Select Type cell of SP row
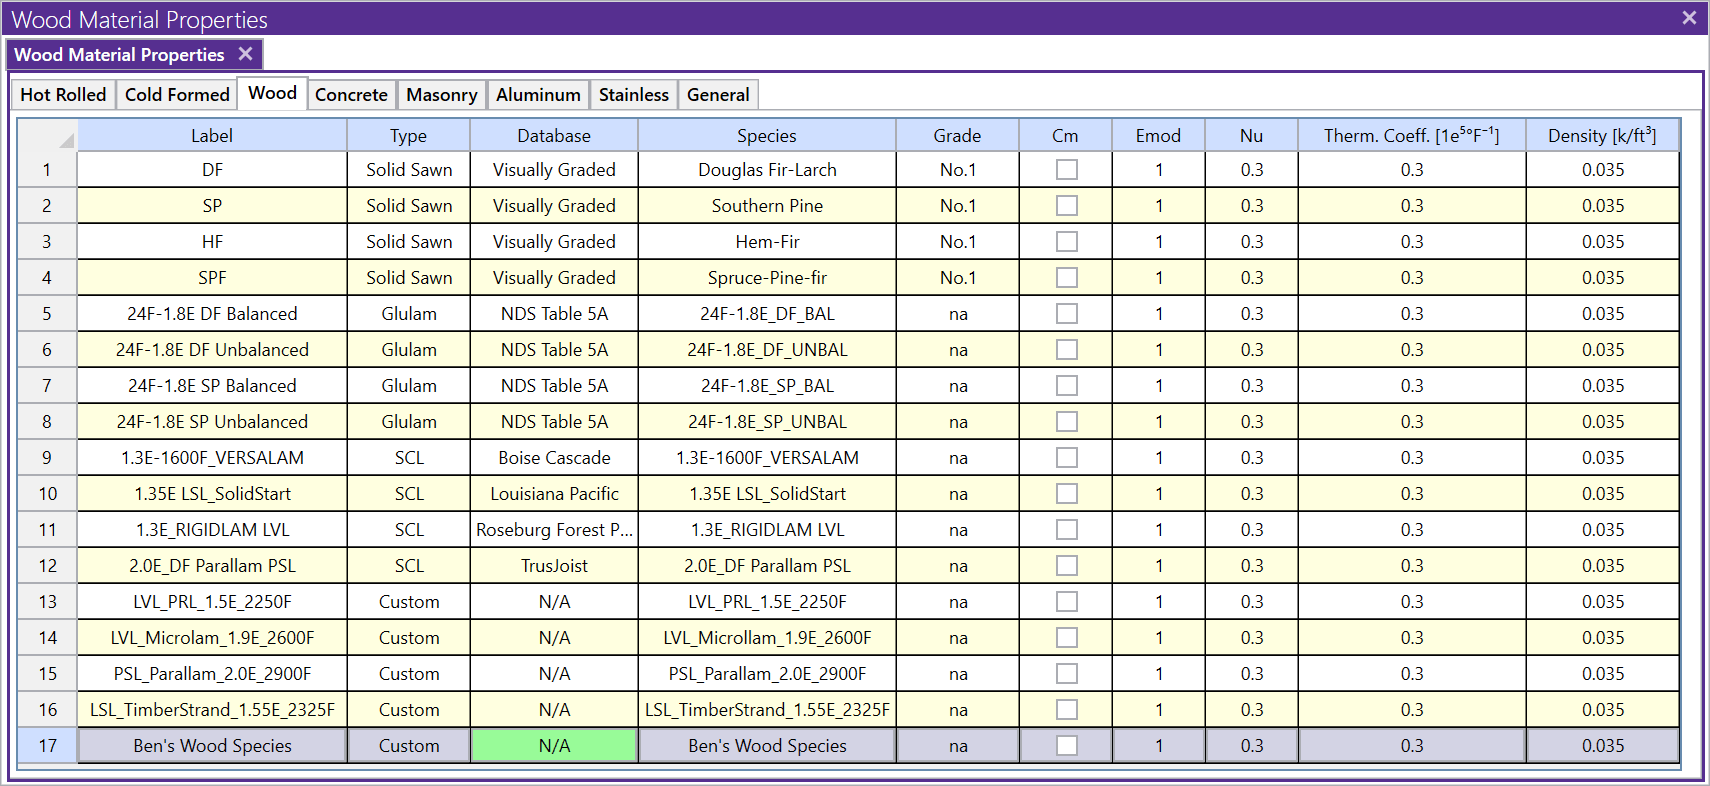Image resolution: width=1710 pixels, height=786 pixels. click(409, 206)
